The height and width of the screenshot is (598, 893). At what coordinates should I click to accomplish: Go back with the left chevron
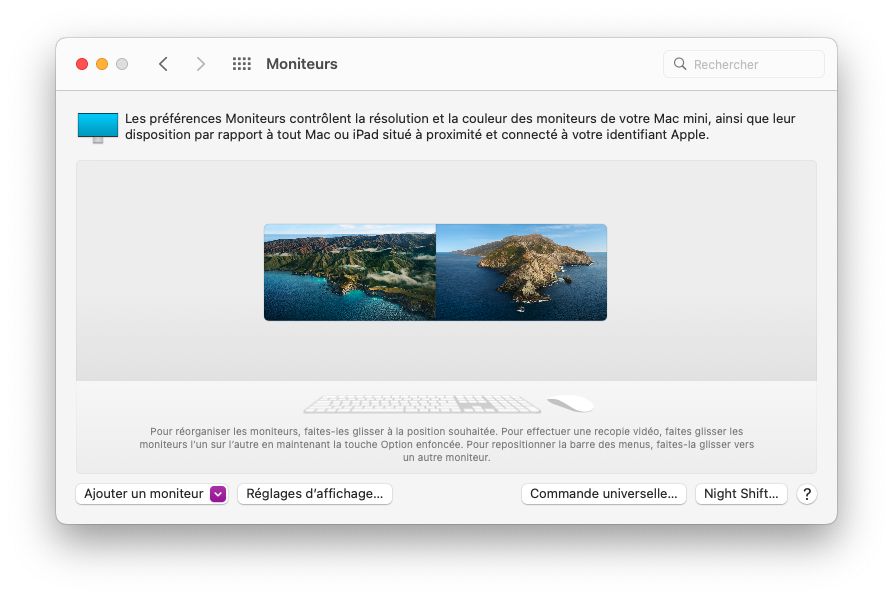[163, 64]
